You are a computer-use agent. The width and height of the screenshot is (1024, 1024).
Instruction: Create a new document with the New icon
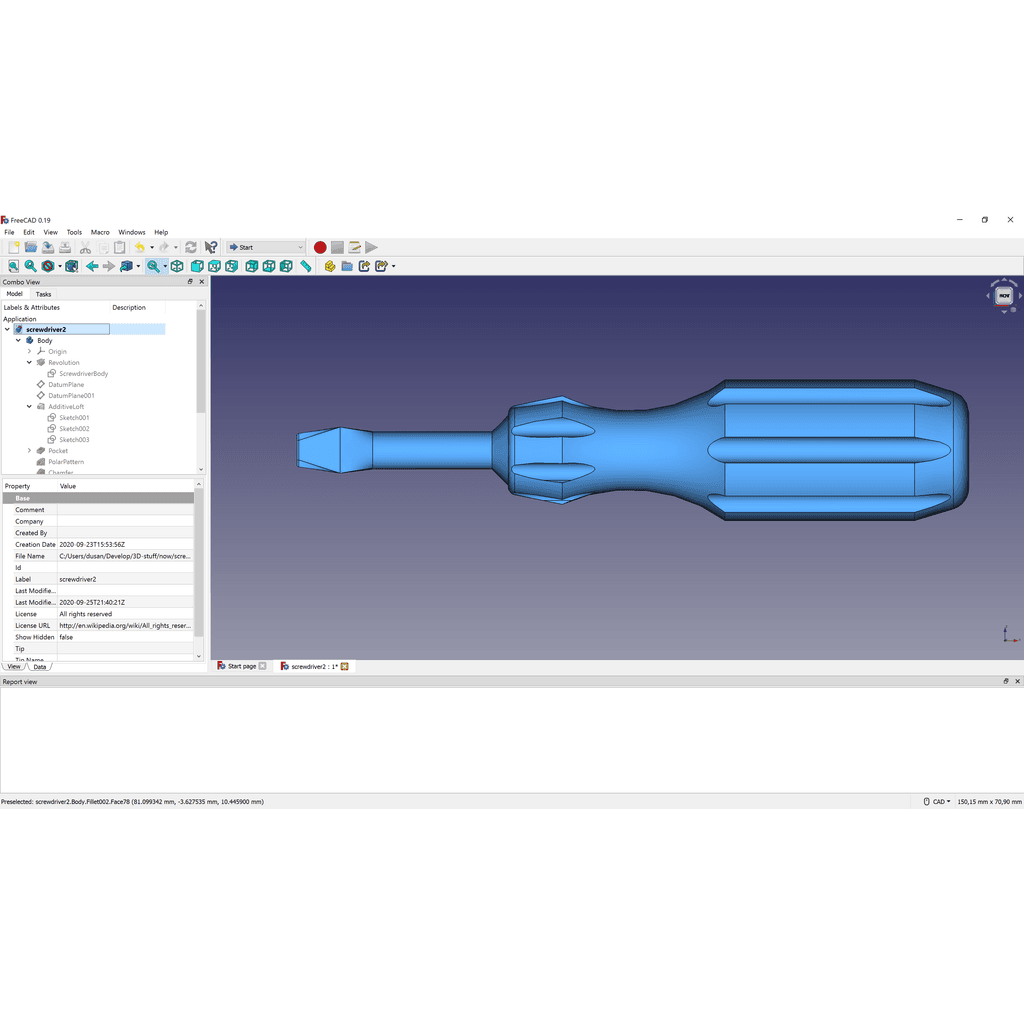click(14, 248)
